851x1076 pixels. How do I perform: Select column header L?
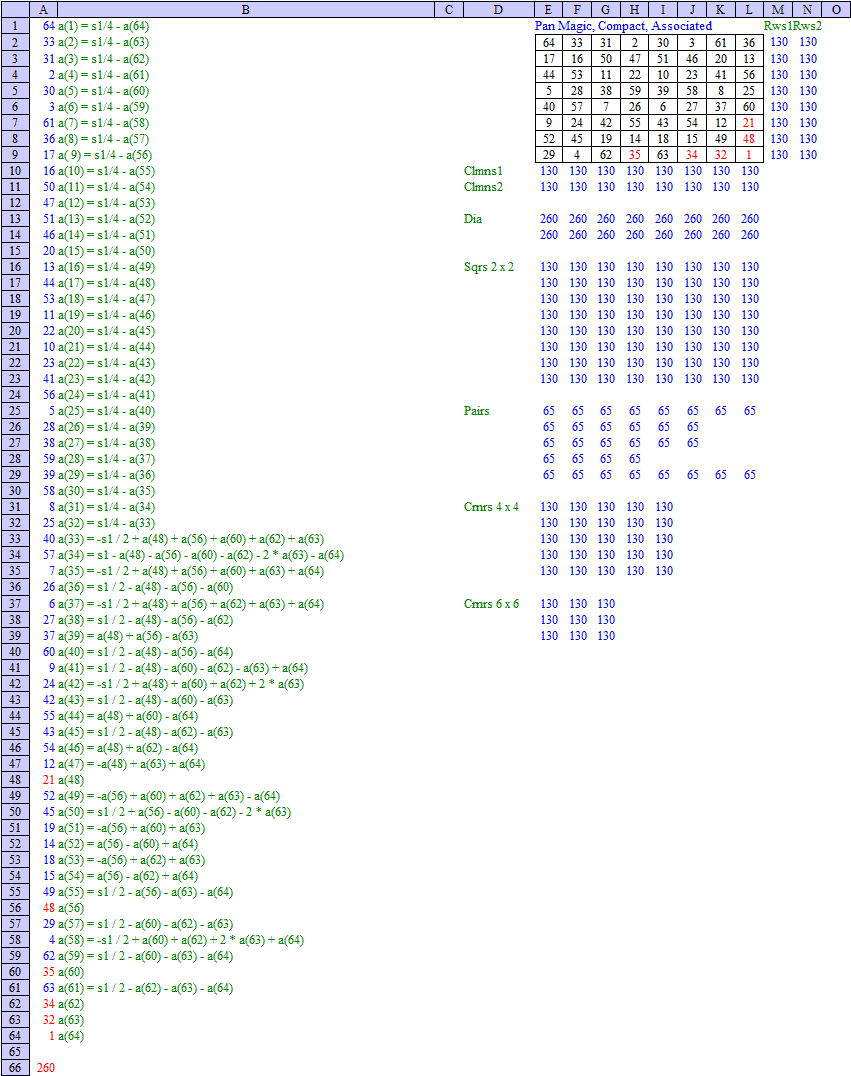(749, 10)
